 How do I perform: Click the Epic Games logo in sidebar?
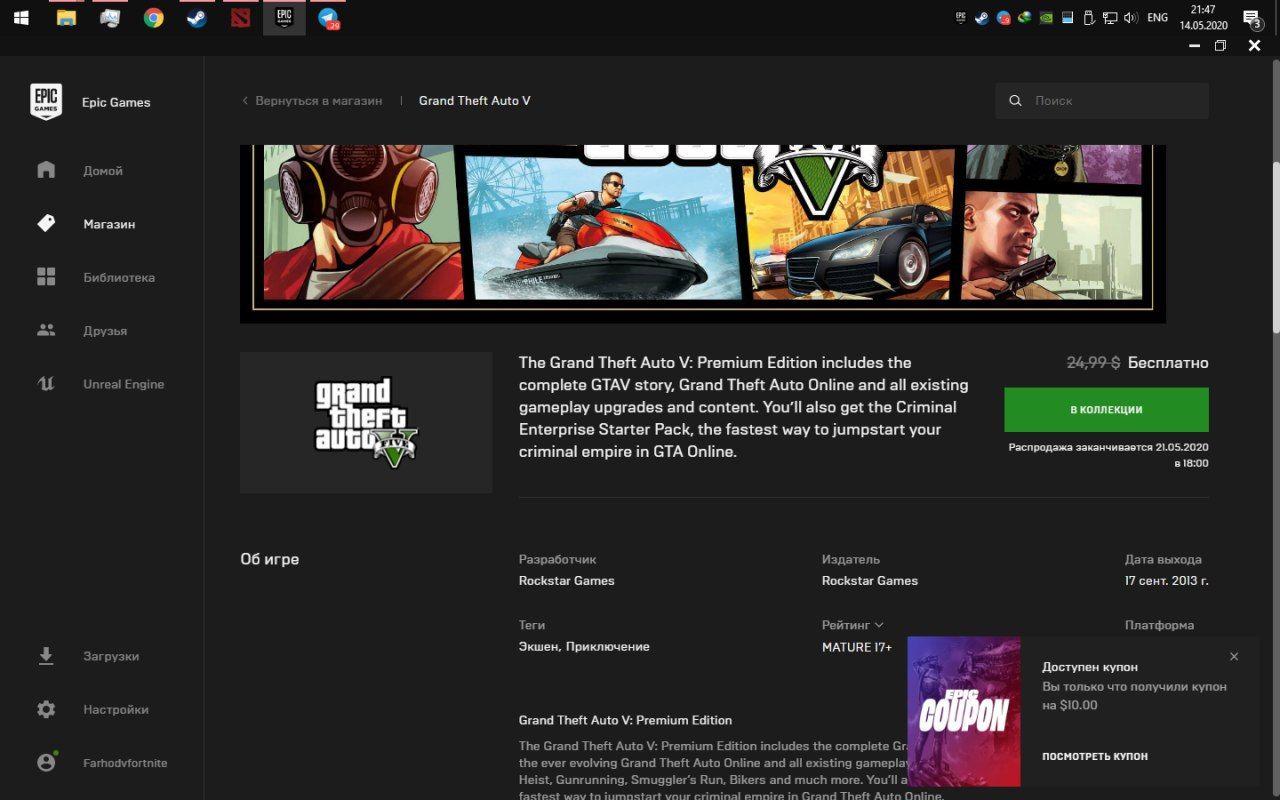[46, 102]
